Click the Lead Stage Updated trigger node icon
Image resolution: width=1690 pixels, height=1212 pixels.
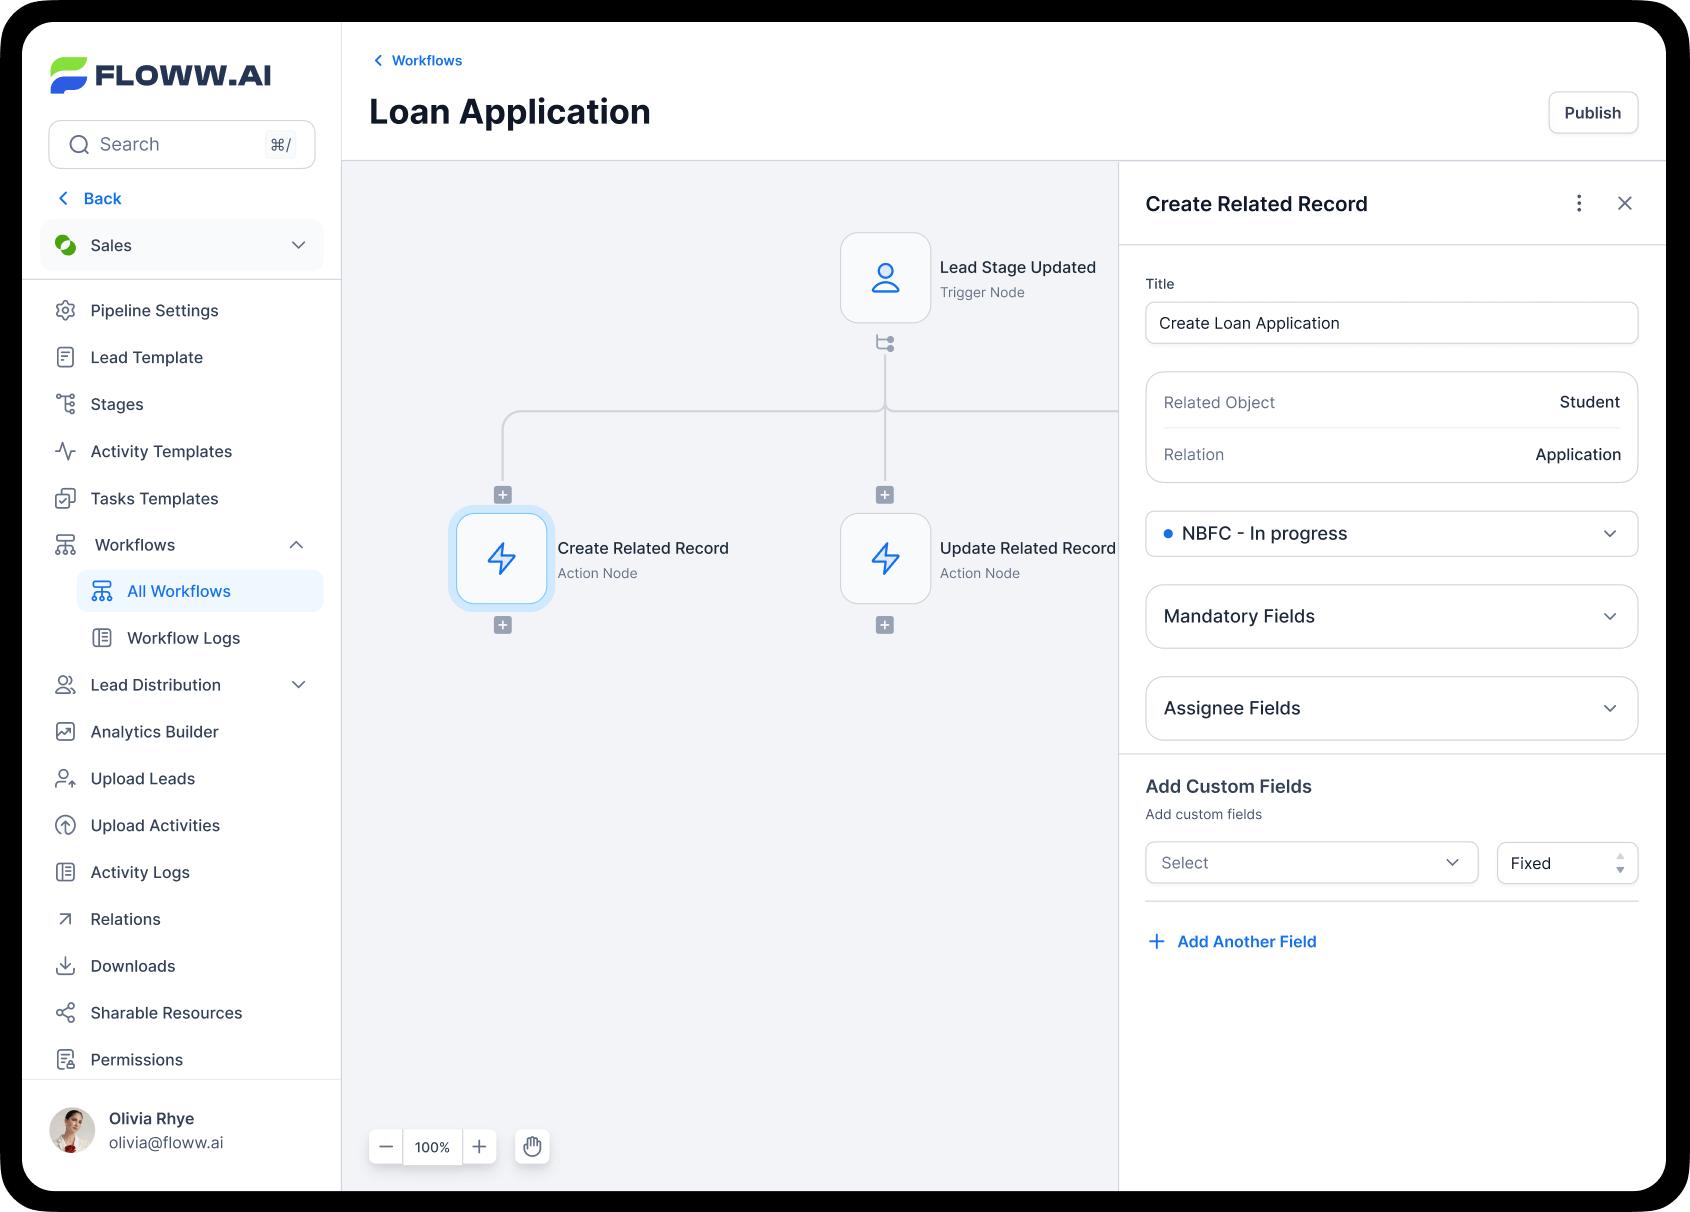click(x=885, y=278)
